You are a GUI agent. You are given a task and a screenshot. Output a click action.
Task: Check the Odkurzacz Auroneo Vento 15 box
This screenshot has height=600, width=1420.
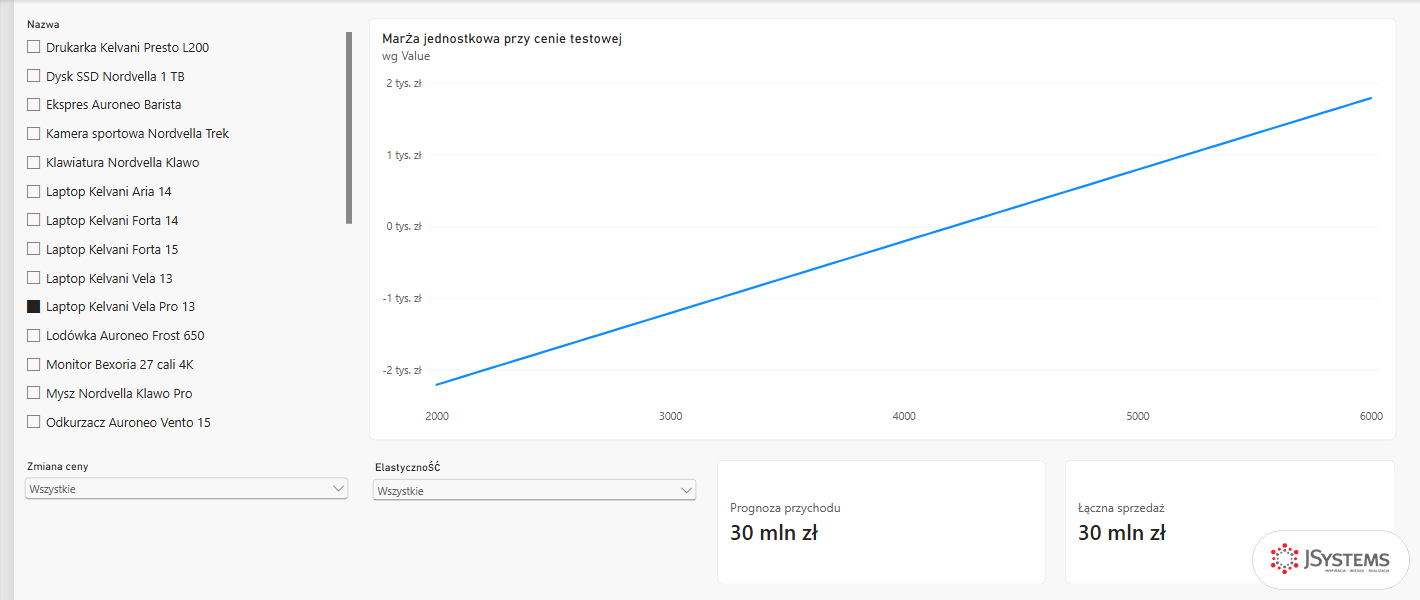tap(34, 422)
